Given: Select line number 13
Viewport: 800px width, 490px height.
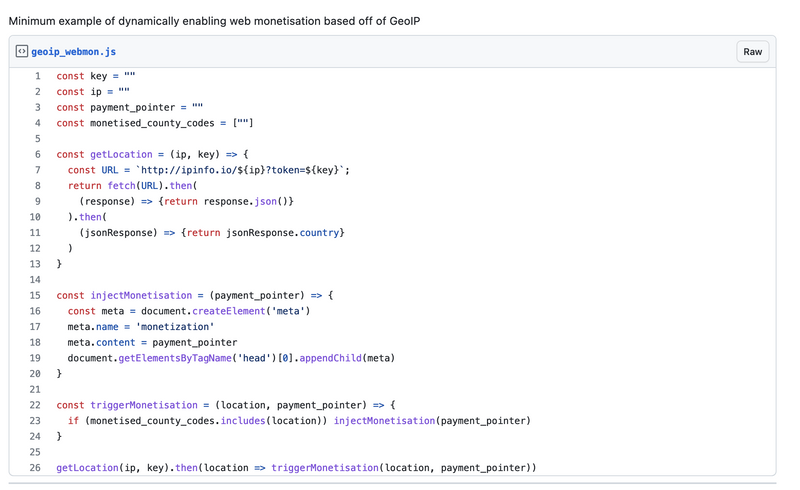Looking at the screenshot, I should click(35, 264).
